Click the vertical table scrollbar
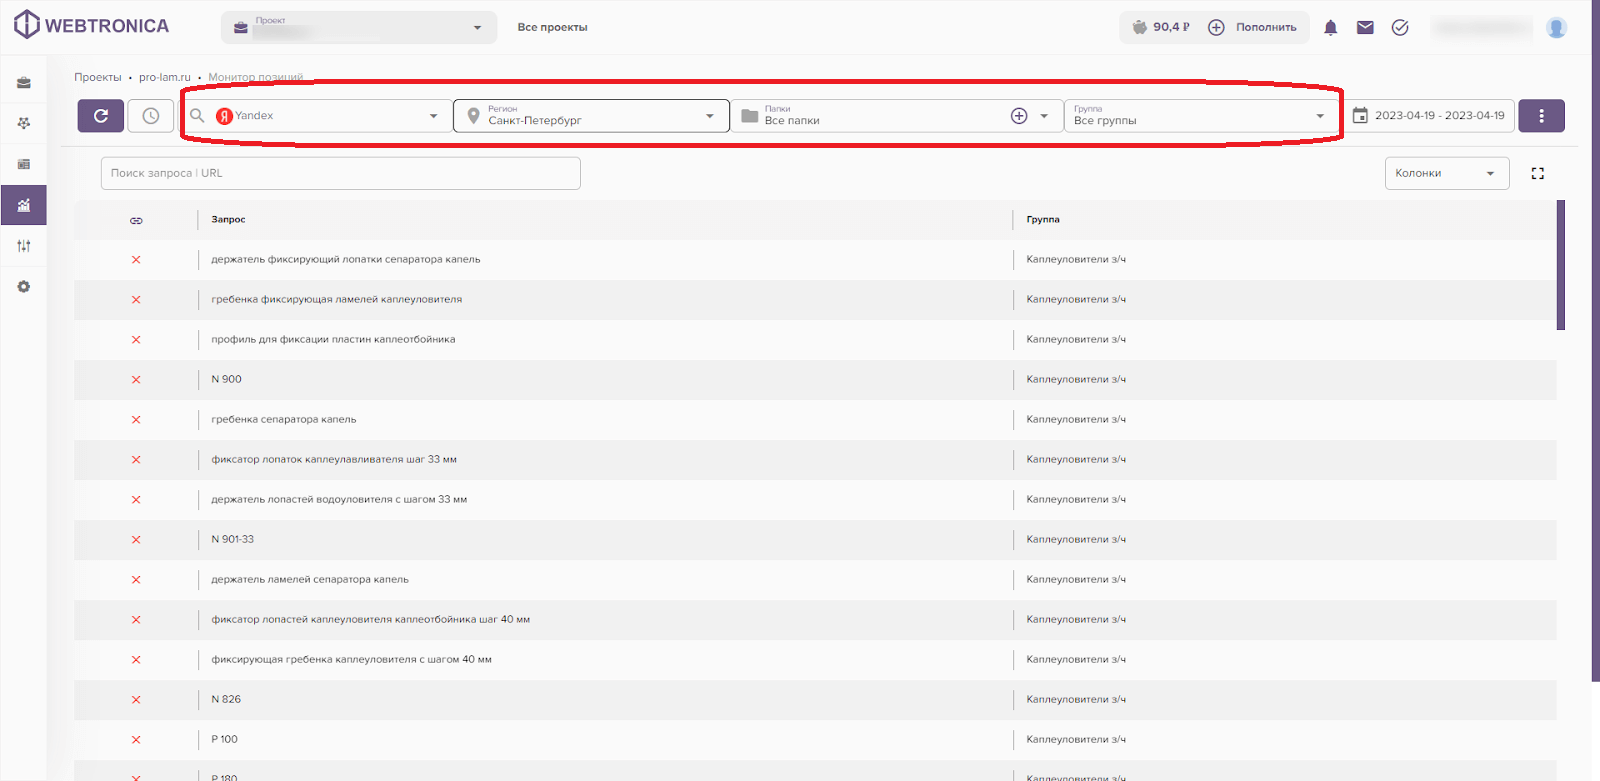 [x=1561, y=265]
